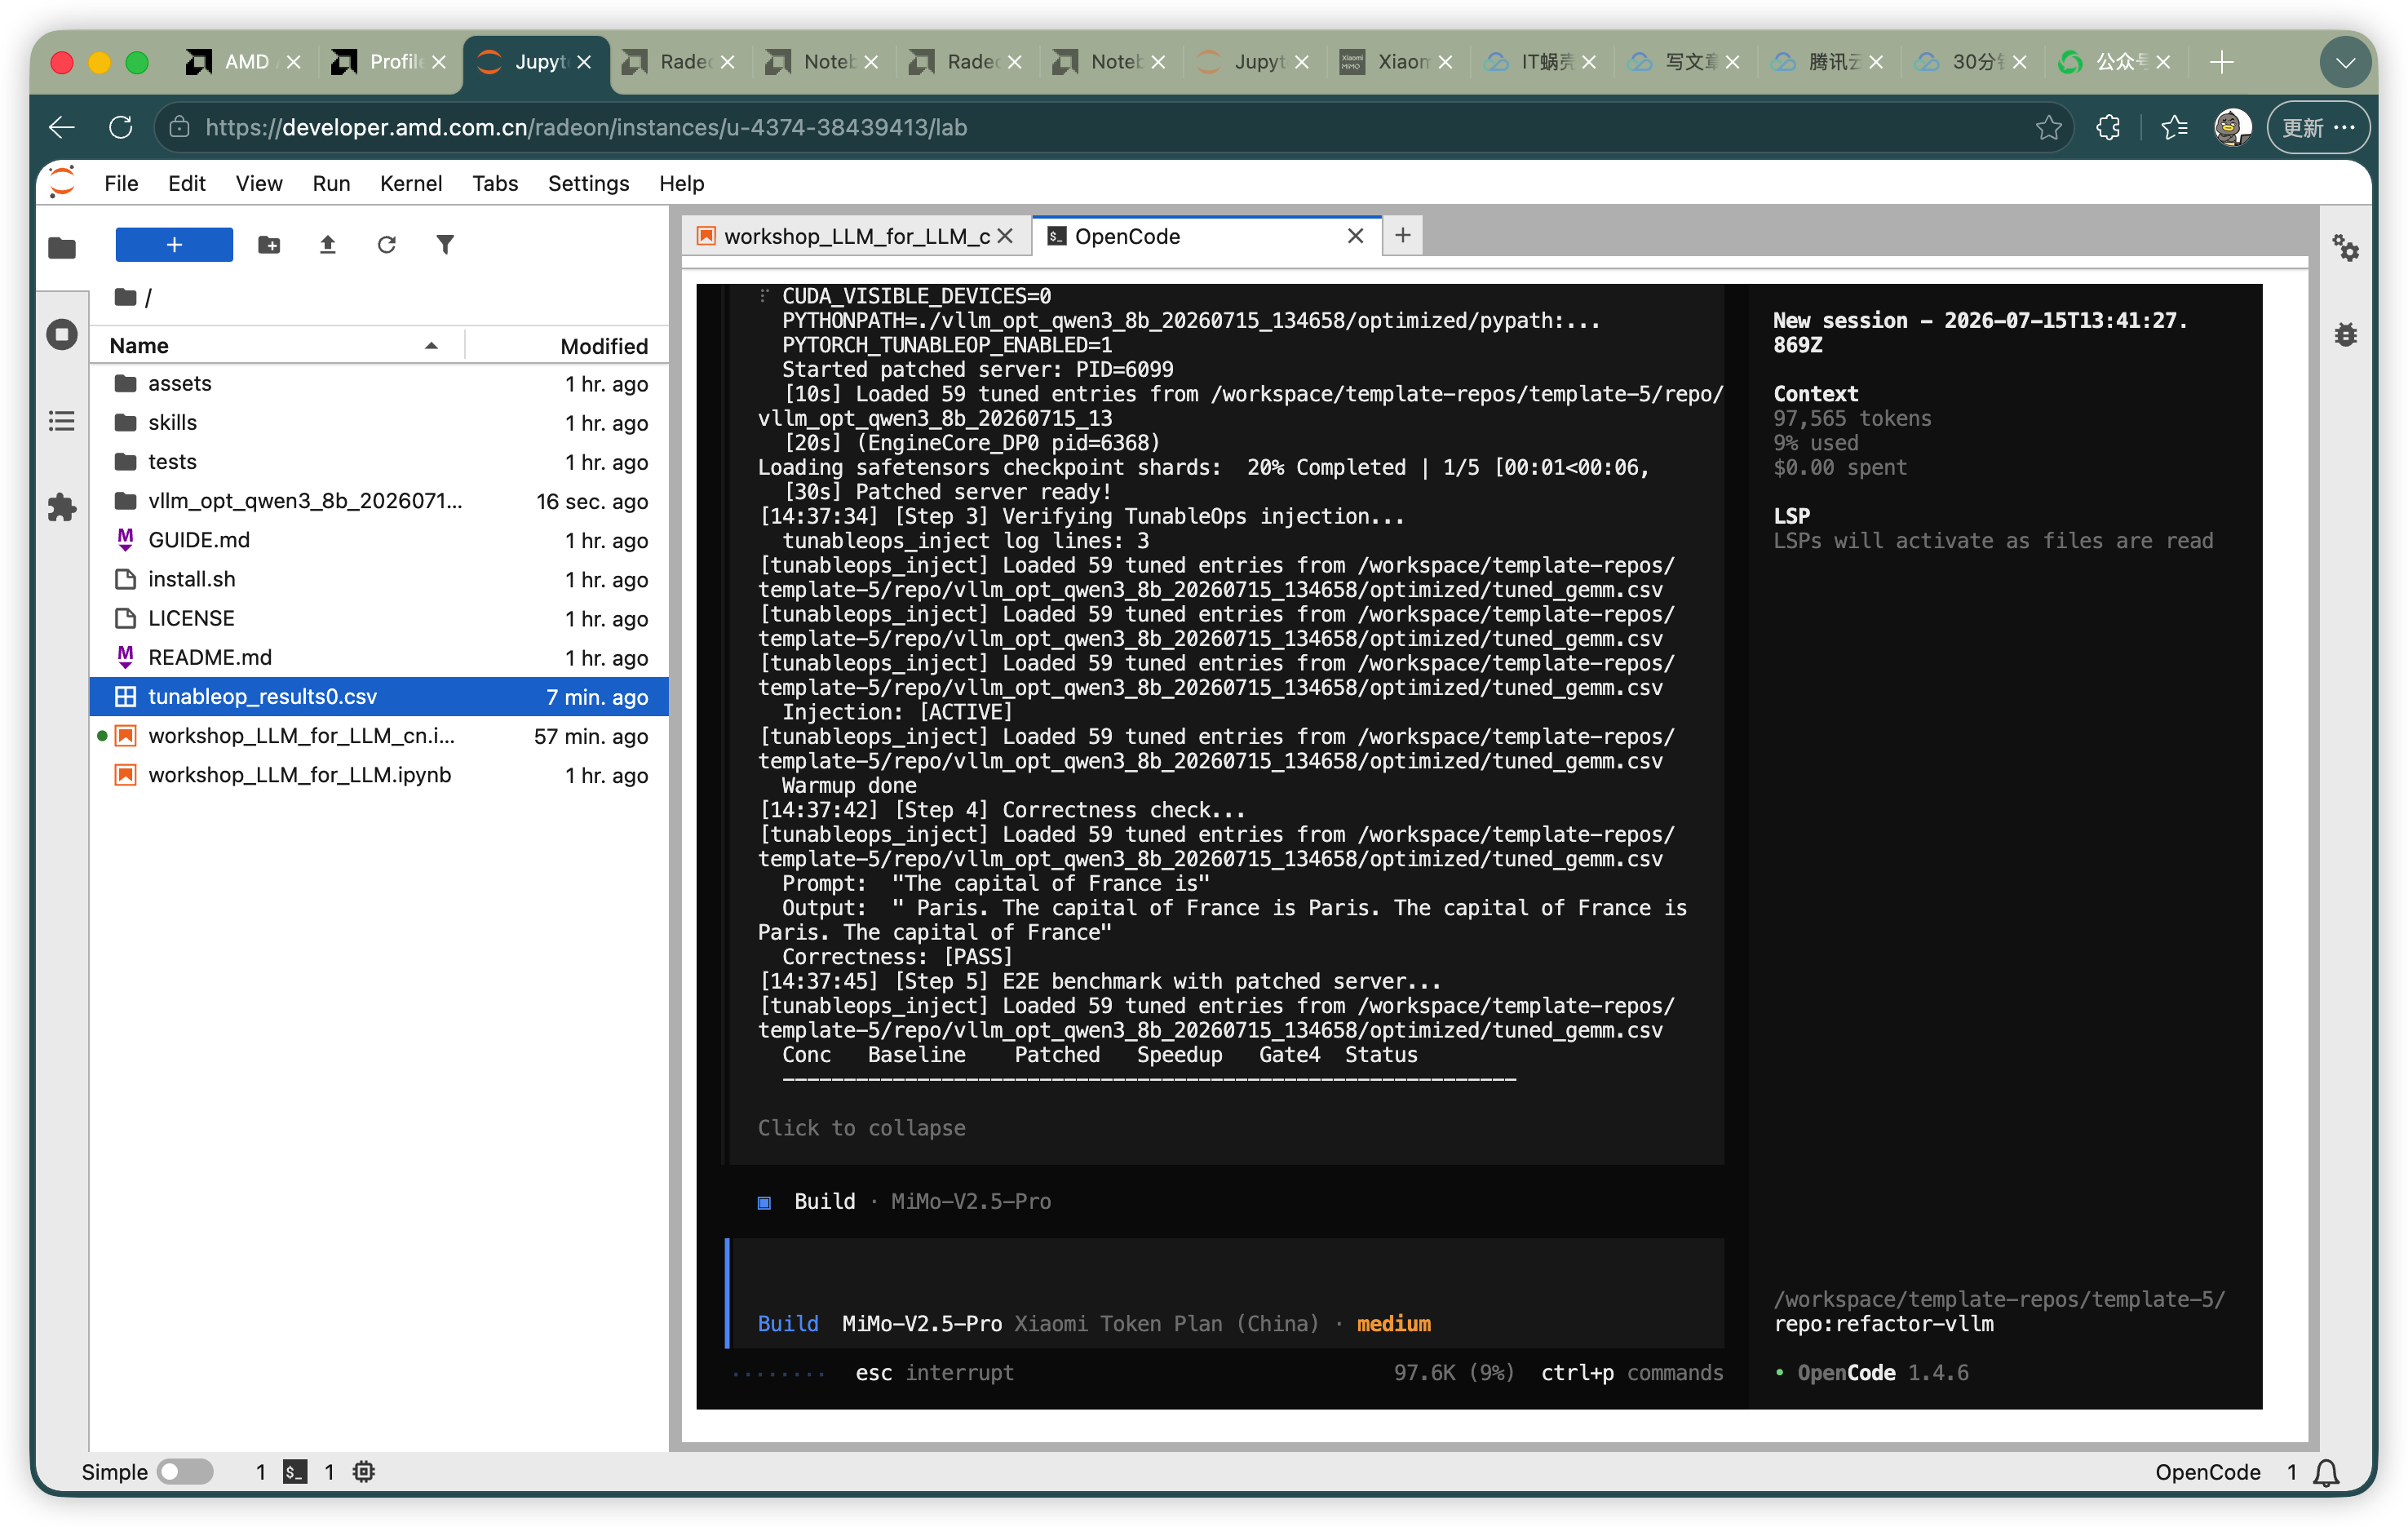Open the Extension Manager puzzle icon

(62, 507)
